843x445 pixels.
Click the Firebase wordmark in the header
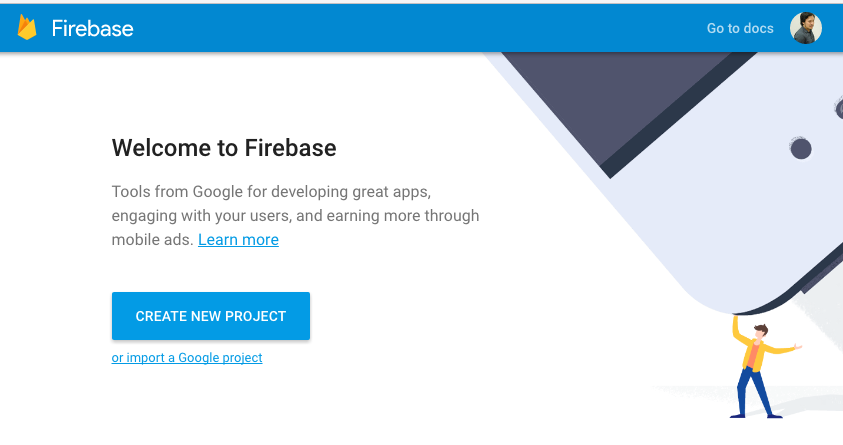[x=92, y=28]
